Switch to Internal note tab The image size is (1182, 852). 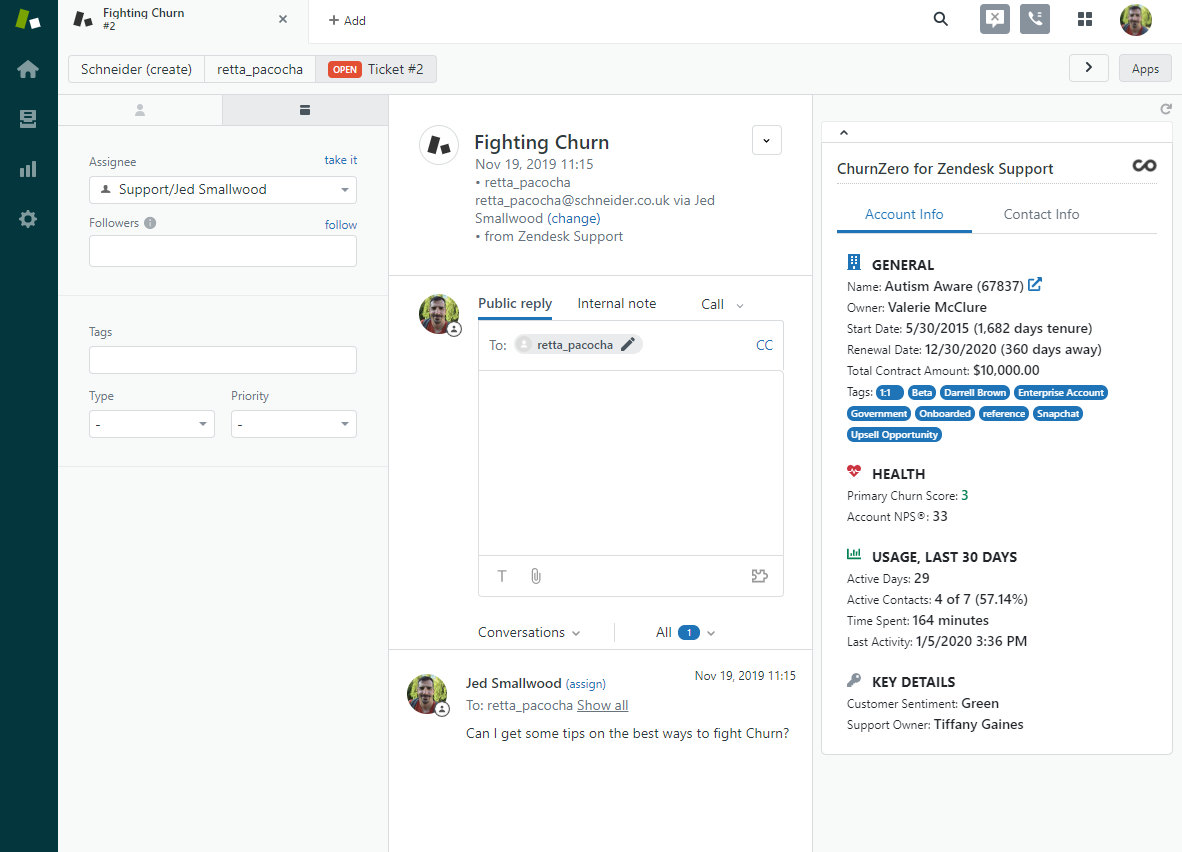[x=617, y=303]
